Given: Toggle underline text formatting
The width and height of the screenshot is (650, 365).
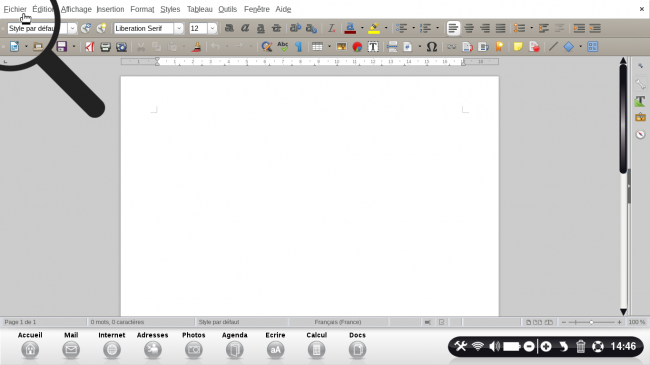Looking at the screenshot, I should (261, 28).
